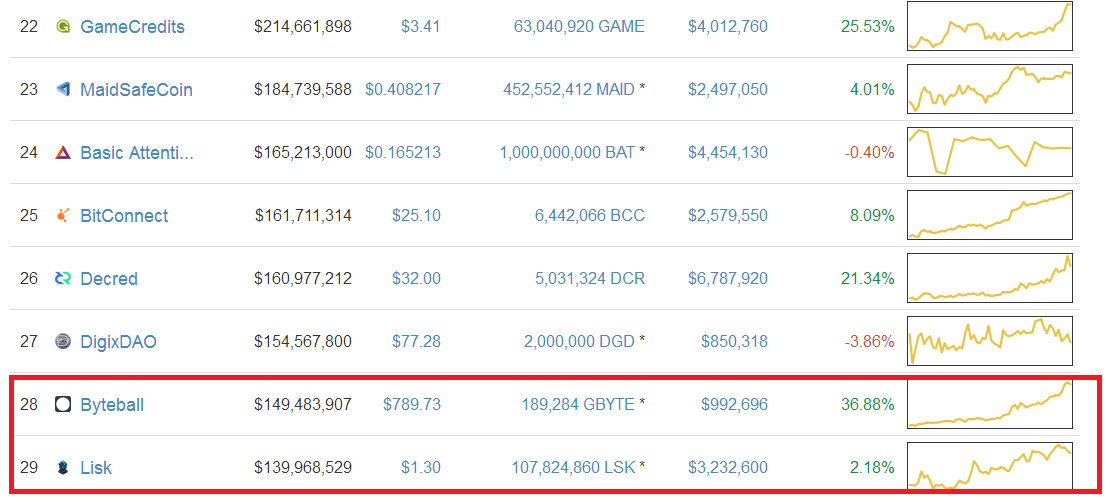Click supply 1,000,000,000 BAT

pyautogui.click(x=567, y=153)
